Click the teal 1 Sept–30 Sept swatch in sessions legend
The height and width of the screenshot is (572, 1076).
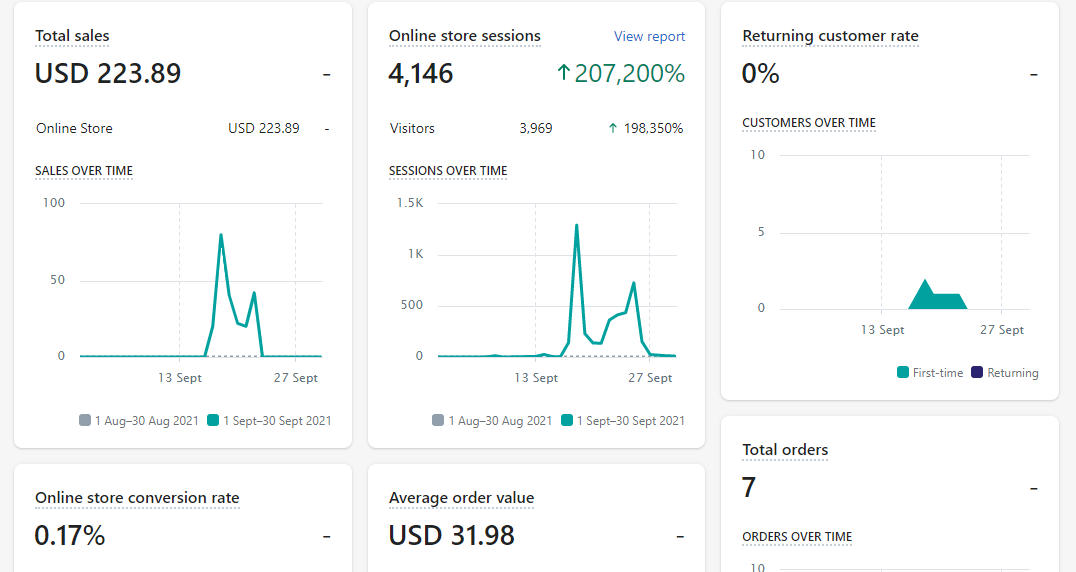[x=567, y=420]
